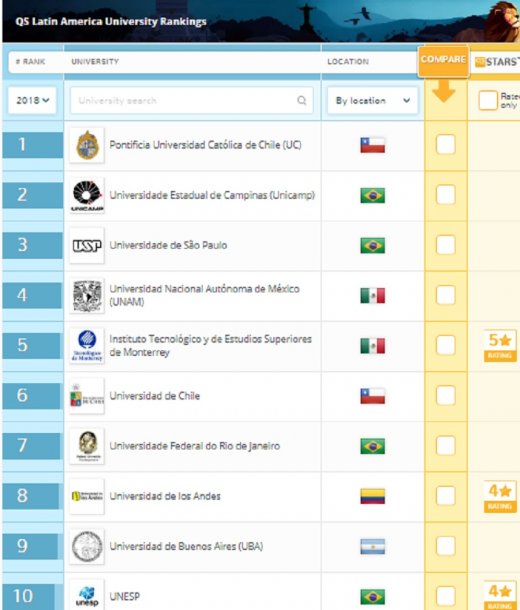The image size is (520, 610).
Task: Click the Mexico flag beside Tecnológico de Monterrey
Action: click(x=373, y=345)
